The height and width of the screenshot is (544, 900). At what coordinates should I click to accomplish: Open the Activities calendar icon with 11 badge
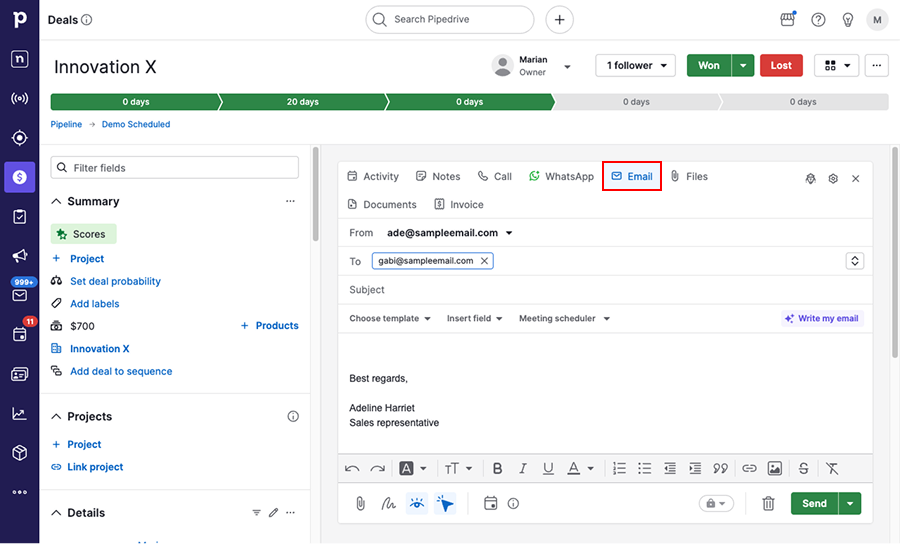tap(20, 334)
